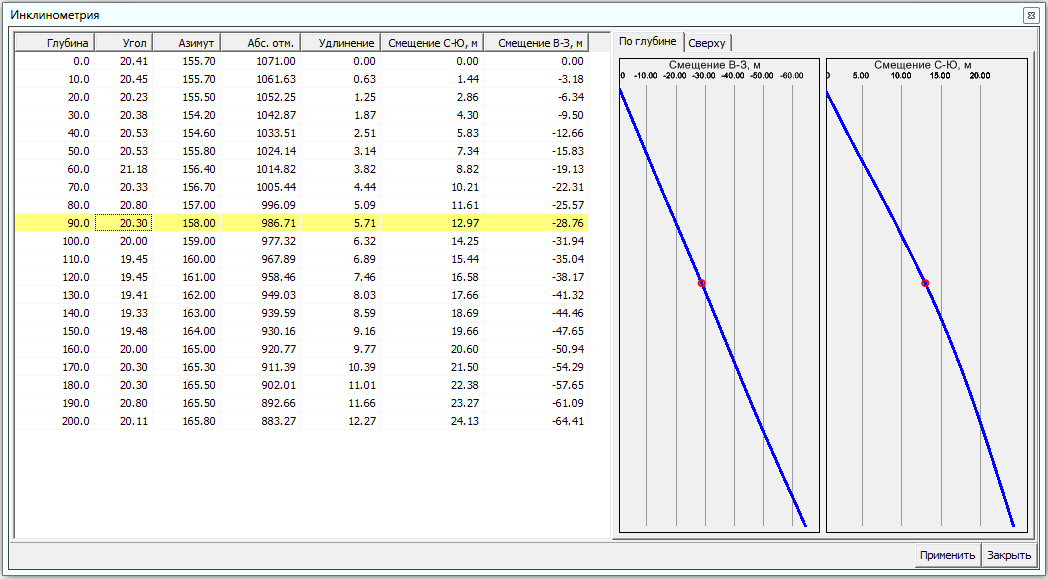This screenshot has height=579, width=1048.
Task: Click В-З offset value -50.94
Action: [567, 349]
